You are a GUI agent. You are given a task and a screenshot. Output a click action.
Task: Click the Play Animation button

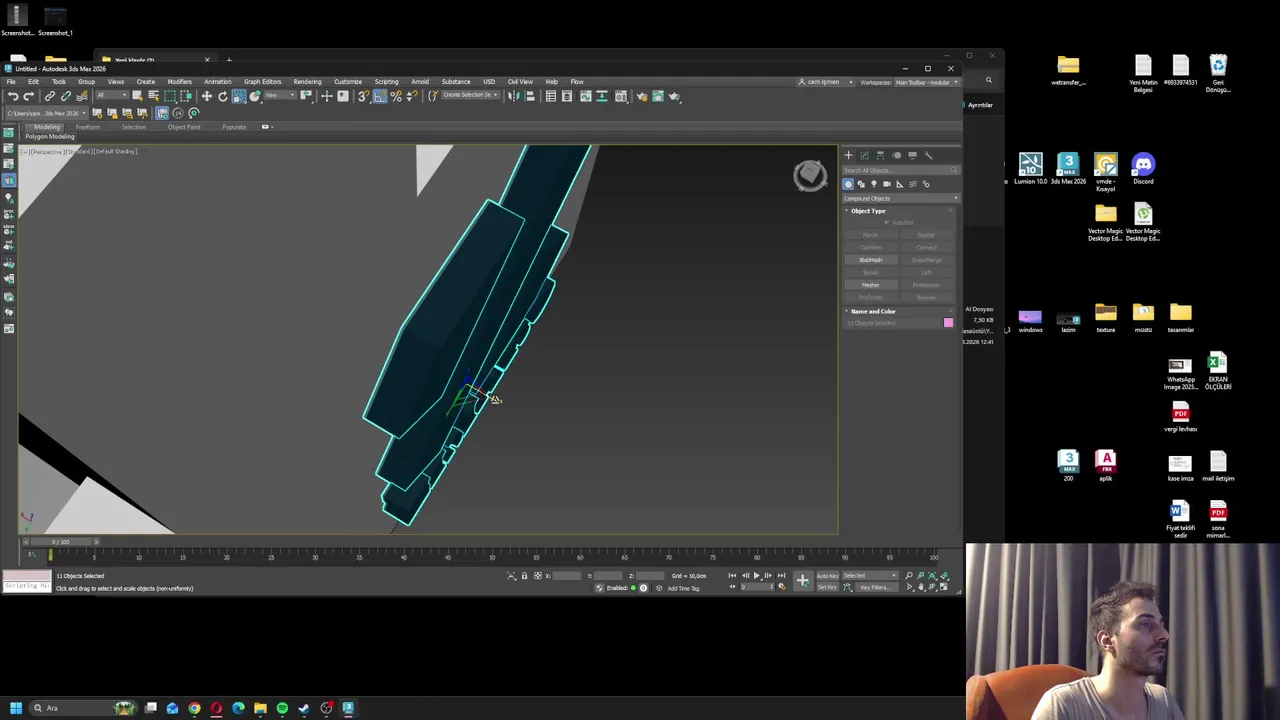[756, 576]
